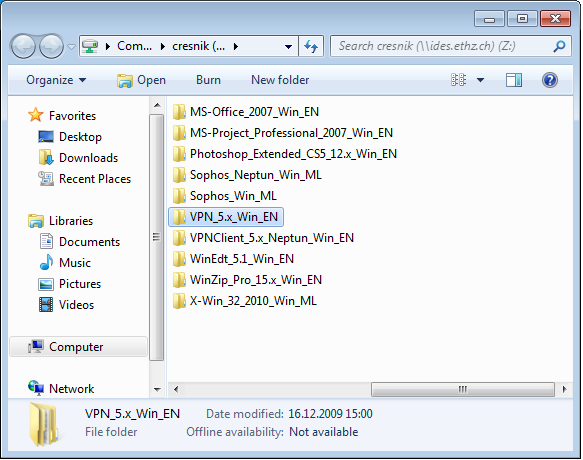Select the highlighted VPN_5.x_Win_EN folder
This screenshot has width=583, height=460.
[x=226, y=217]
